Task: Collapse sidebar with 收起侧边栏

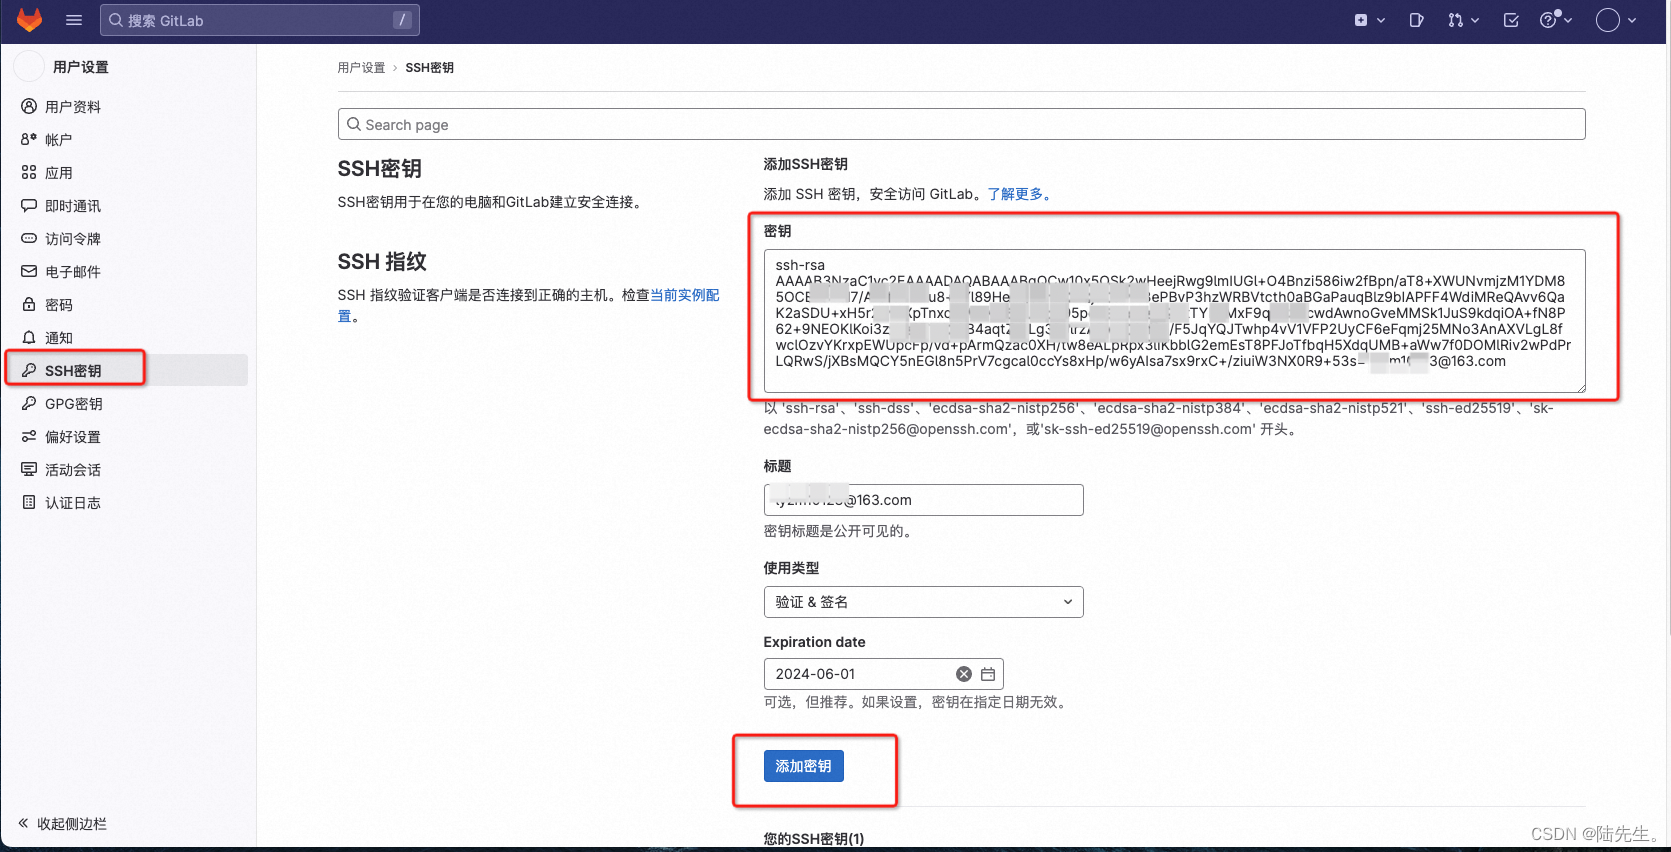Action: 62,824
